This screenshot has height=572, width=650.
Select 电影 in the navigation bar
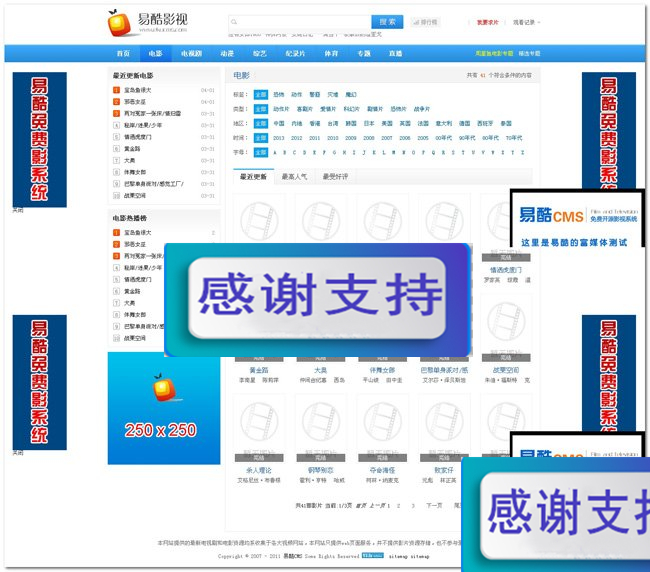click(155, 53)
